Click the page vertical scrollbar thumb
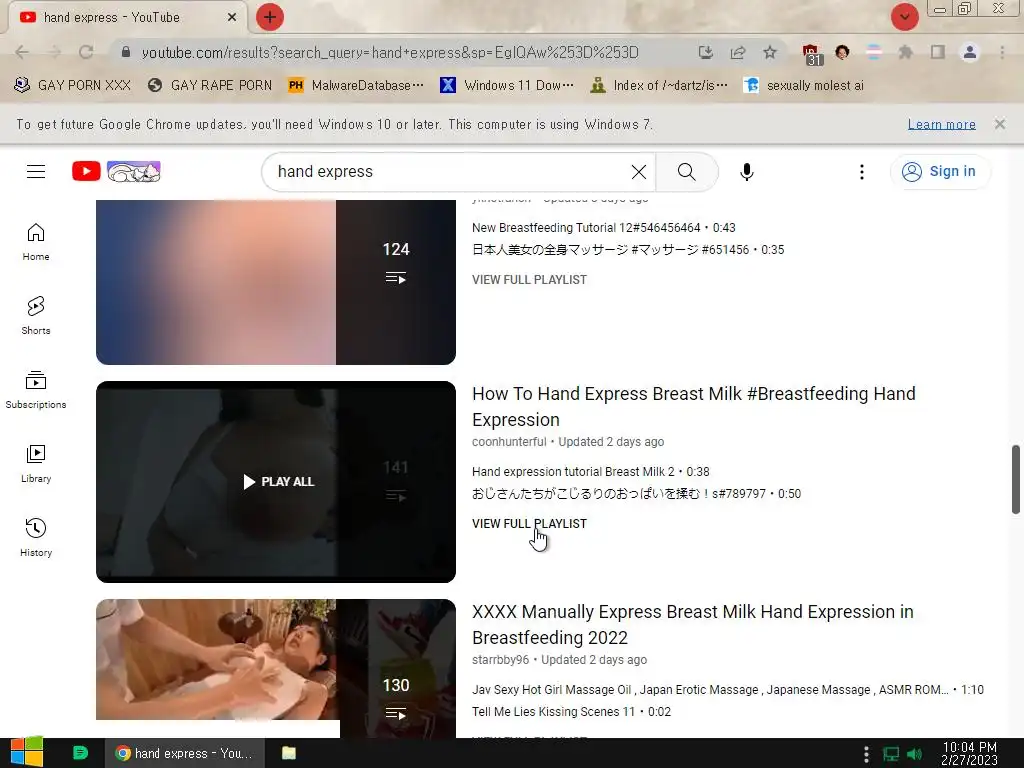Image resolution: width=1024 pixels, height=768 pixels. 1016,479
